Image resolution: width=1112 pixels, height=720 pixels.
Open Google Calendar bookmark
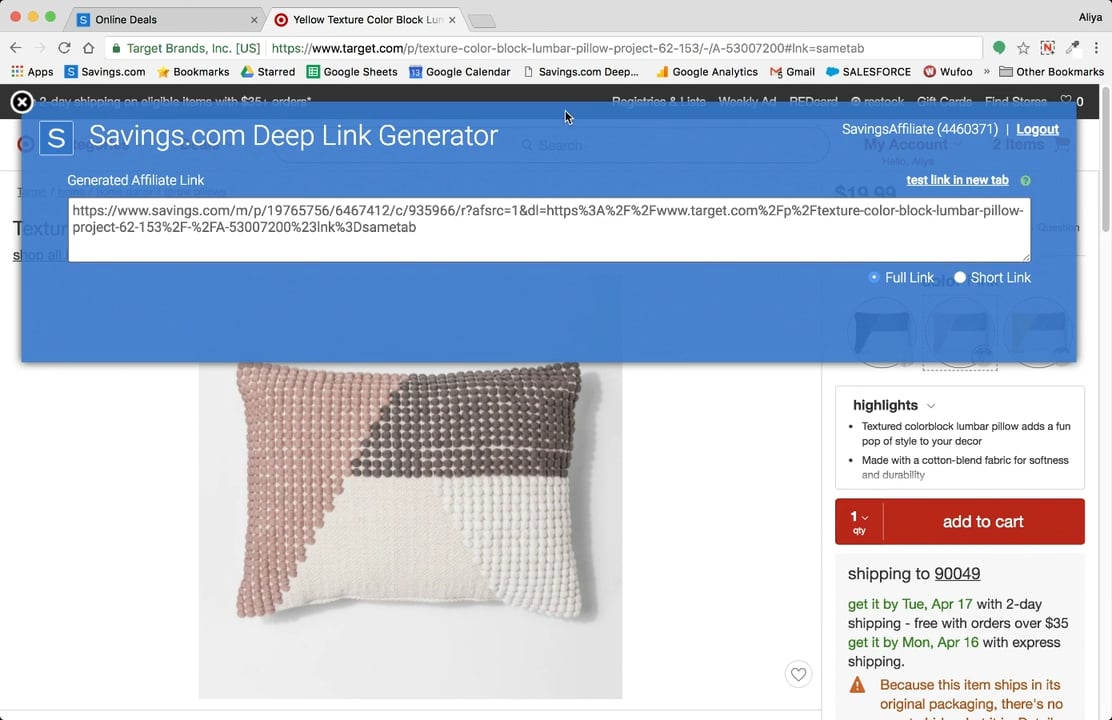tap(460, 72)
